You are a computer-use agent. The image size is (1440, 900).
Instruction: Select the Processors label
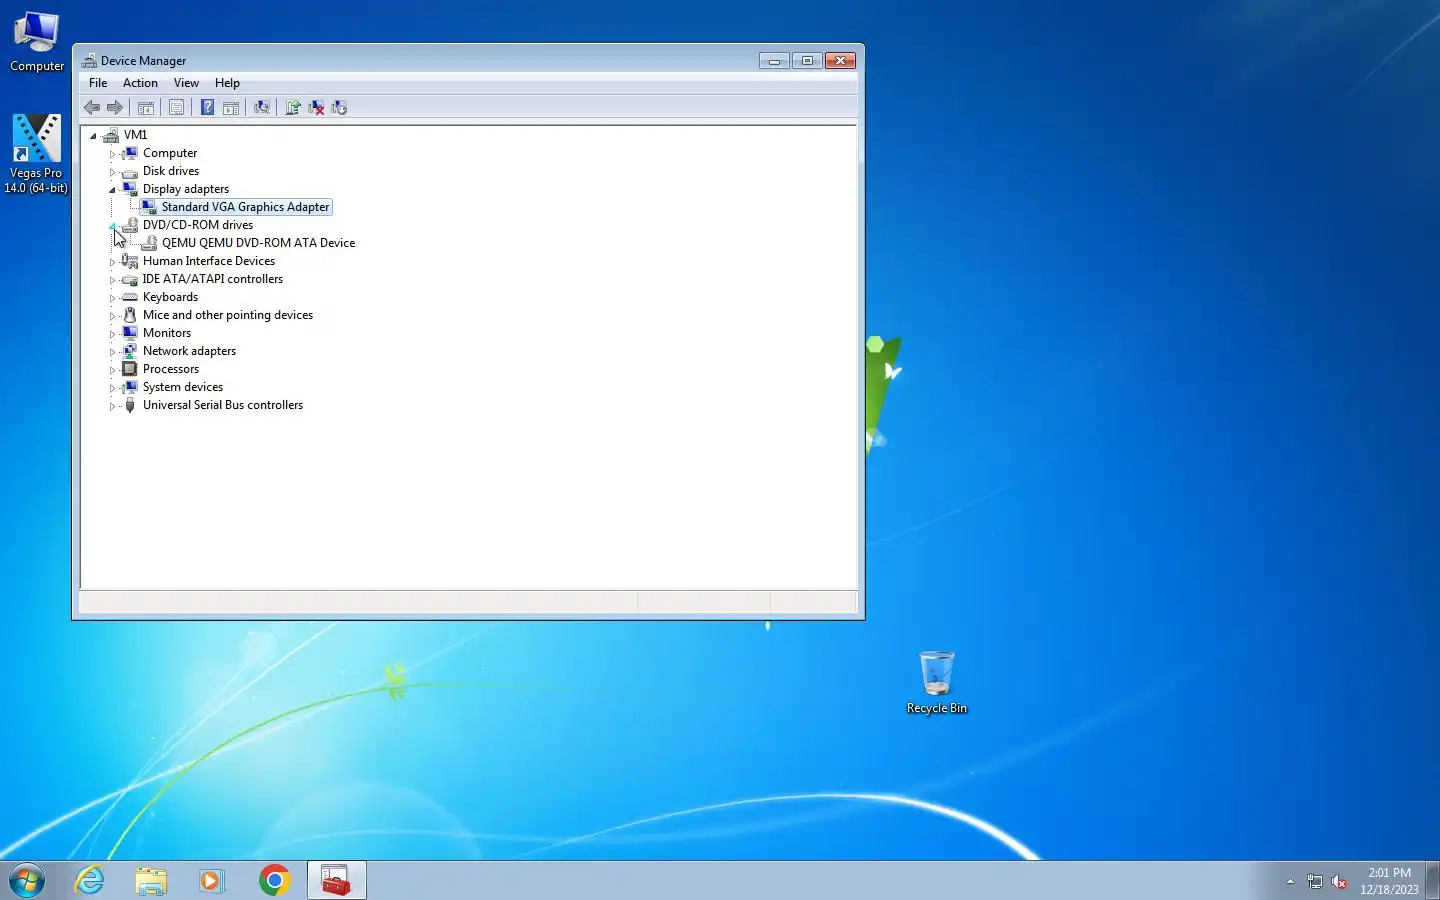(171, 369)
